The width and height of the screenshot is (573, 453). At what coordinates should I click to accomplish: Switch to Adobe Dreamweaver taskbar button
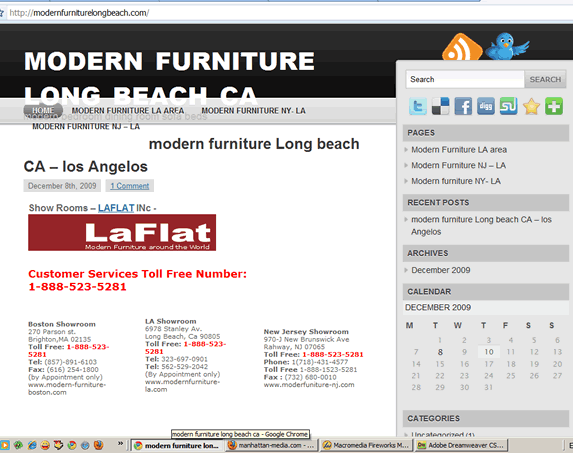point(462,445)
